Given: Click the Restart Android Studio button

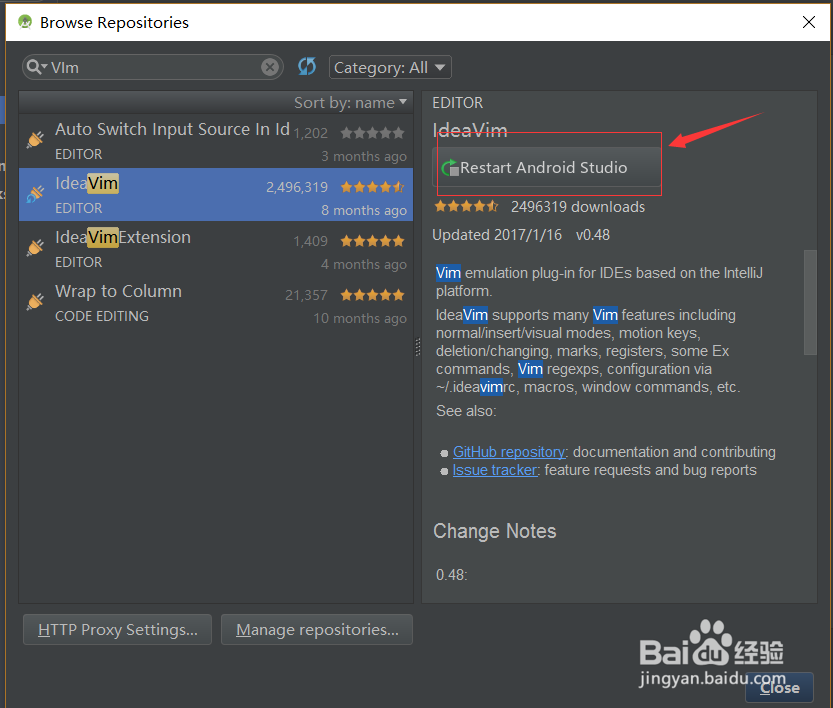Looking at the screenshot, I should pyautogui.click(x=547, y=167).
